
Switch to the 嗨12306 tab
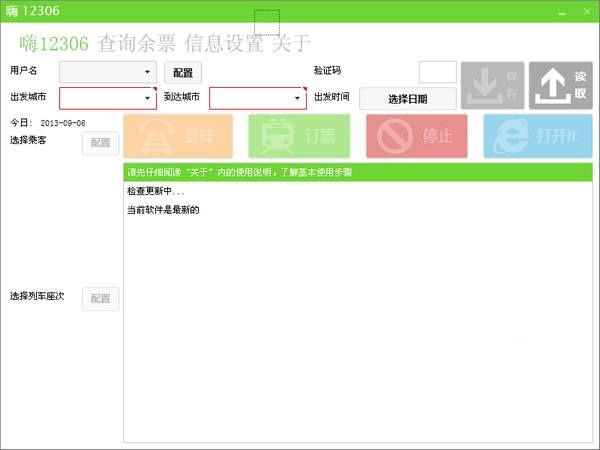coord(54,43)
